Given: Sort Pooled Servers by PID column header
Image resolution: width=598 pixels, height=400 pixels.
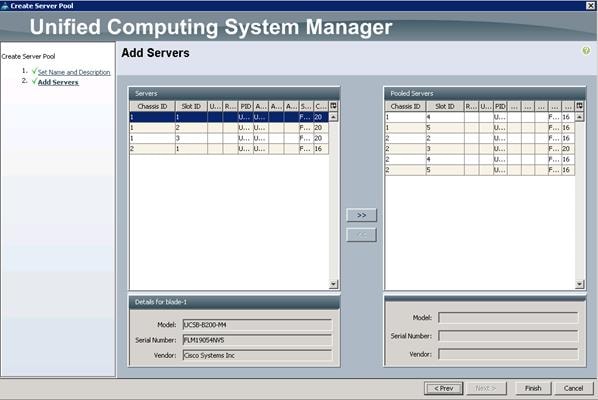Looking at the screenshot, I should tap(500, 106).
